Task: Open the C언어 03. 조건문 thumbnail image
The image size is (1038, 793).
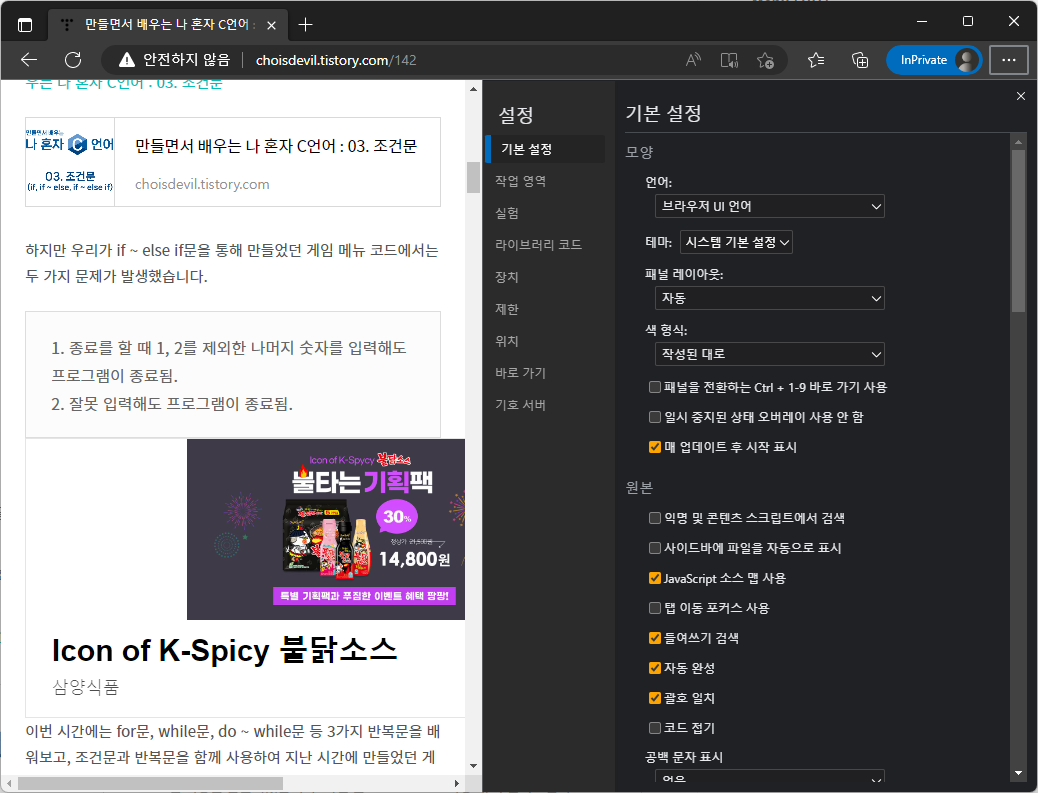Action: pos(70,162)
